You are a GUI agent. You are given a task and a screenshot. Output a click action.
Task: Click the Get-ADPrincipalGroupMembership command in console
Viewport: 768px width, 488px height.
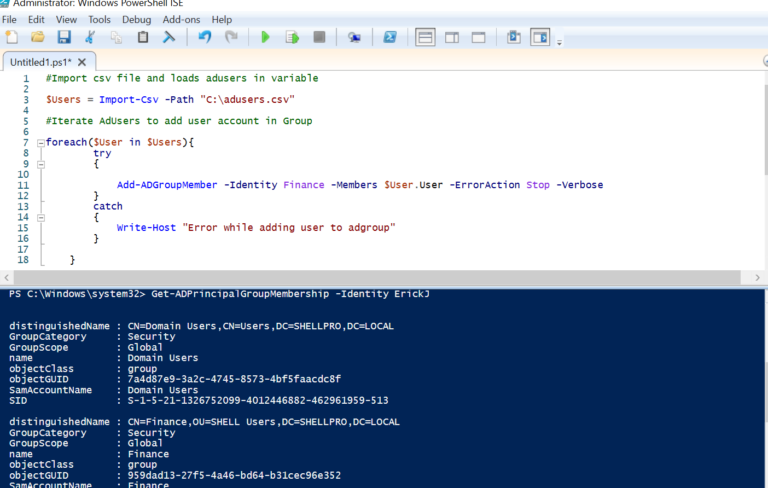(x=240, y=294)
